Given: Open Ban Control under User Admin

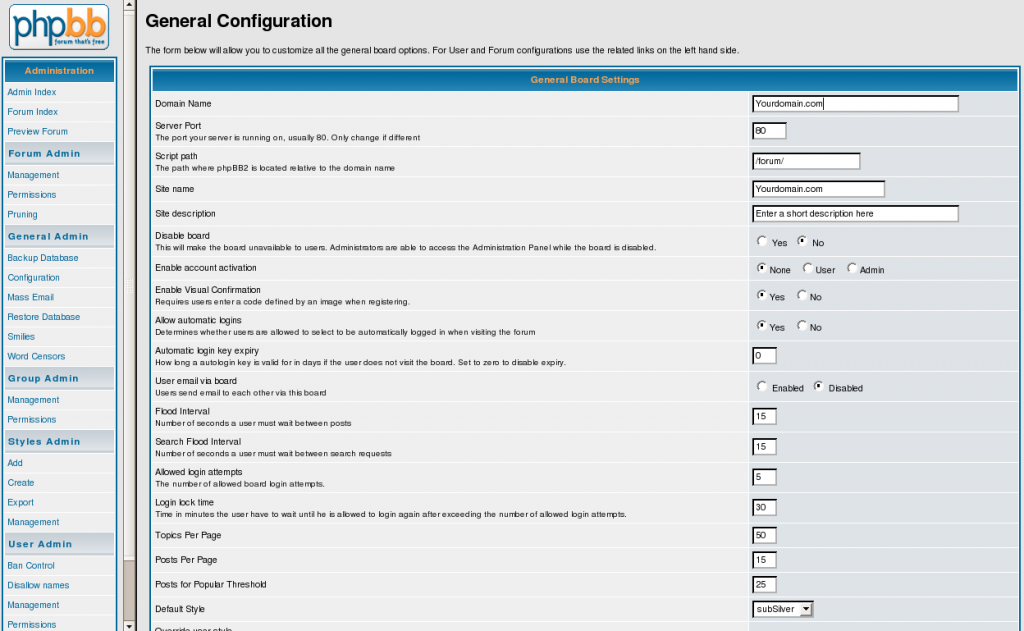Looking at the screenshot, I should [31, 566].
